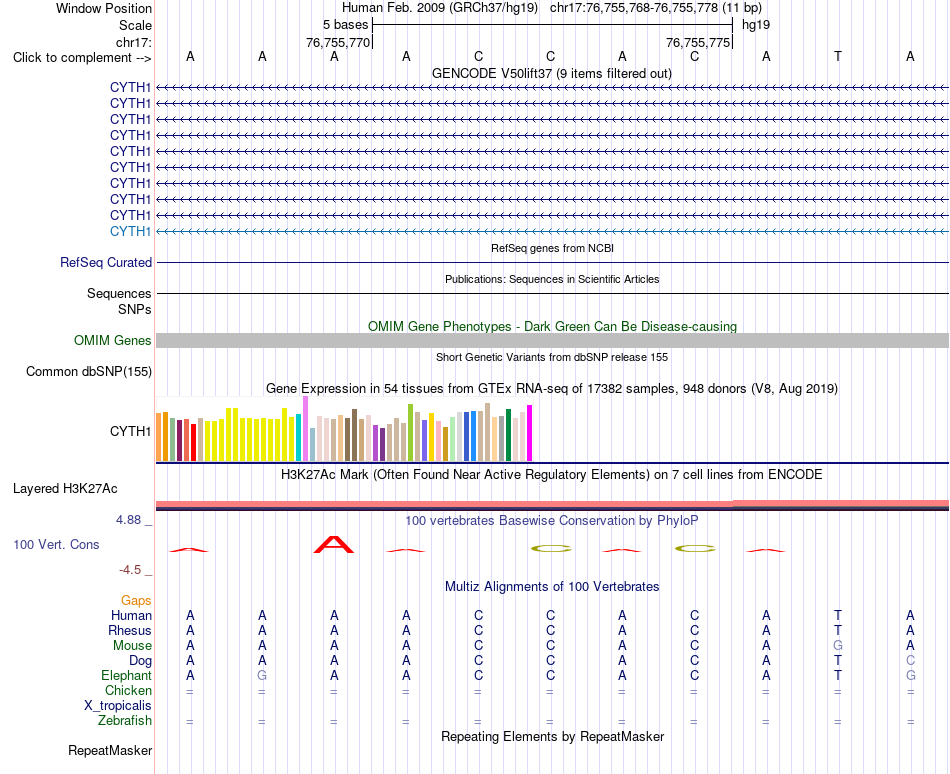
Task: Select the Zebrafish species row label
Action: [x=125, y=720]
